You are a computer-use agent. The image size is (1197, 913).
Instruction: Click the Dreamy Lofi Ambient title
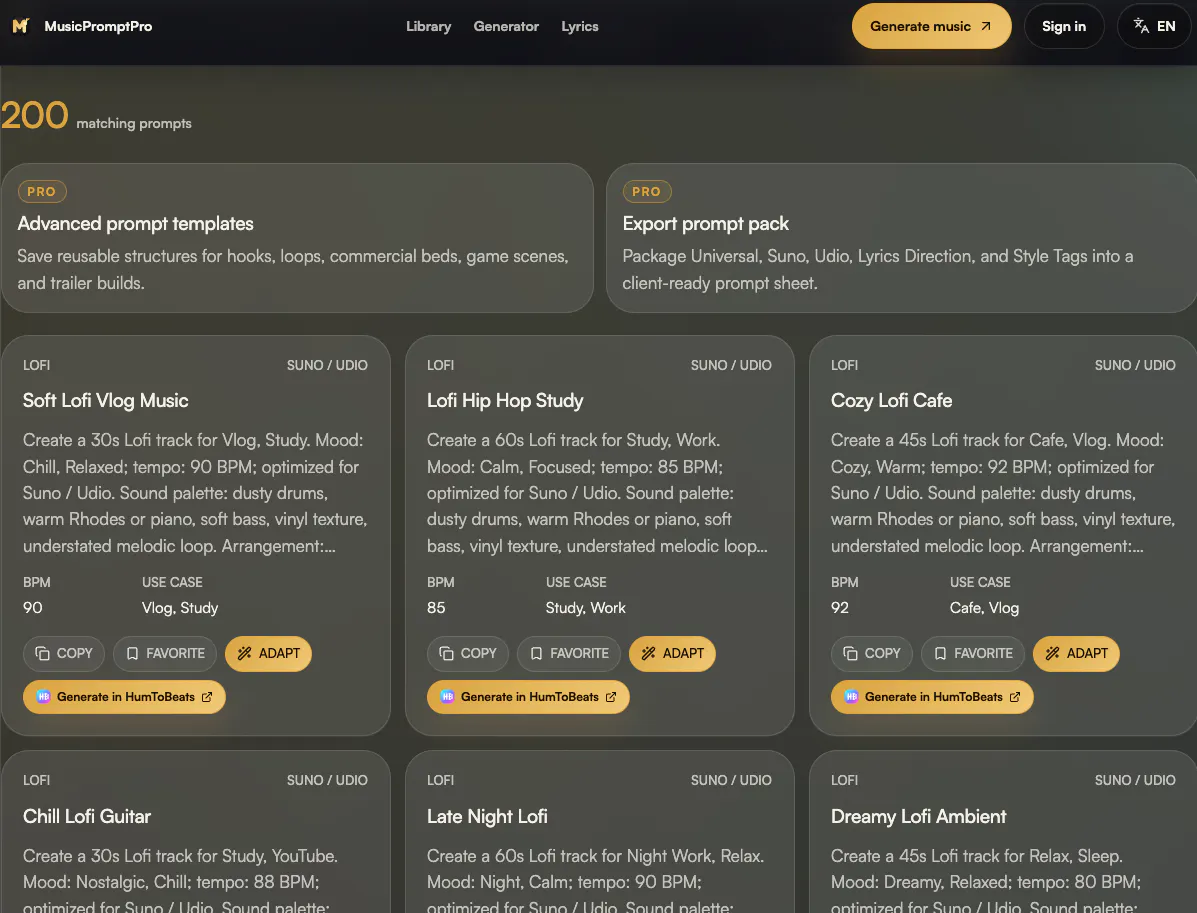point(918,816)
